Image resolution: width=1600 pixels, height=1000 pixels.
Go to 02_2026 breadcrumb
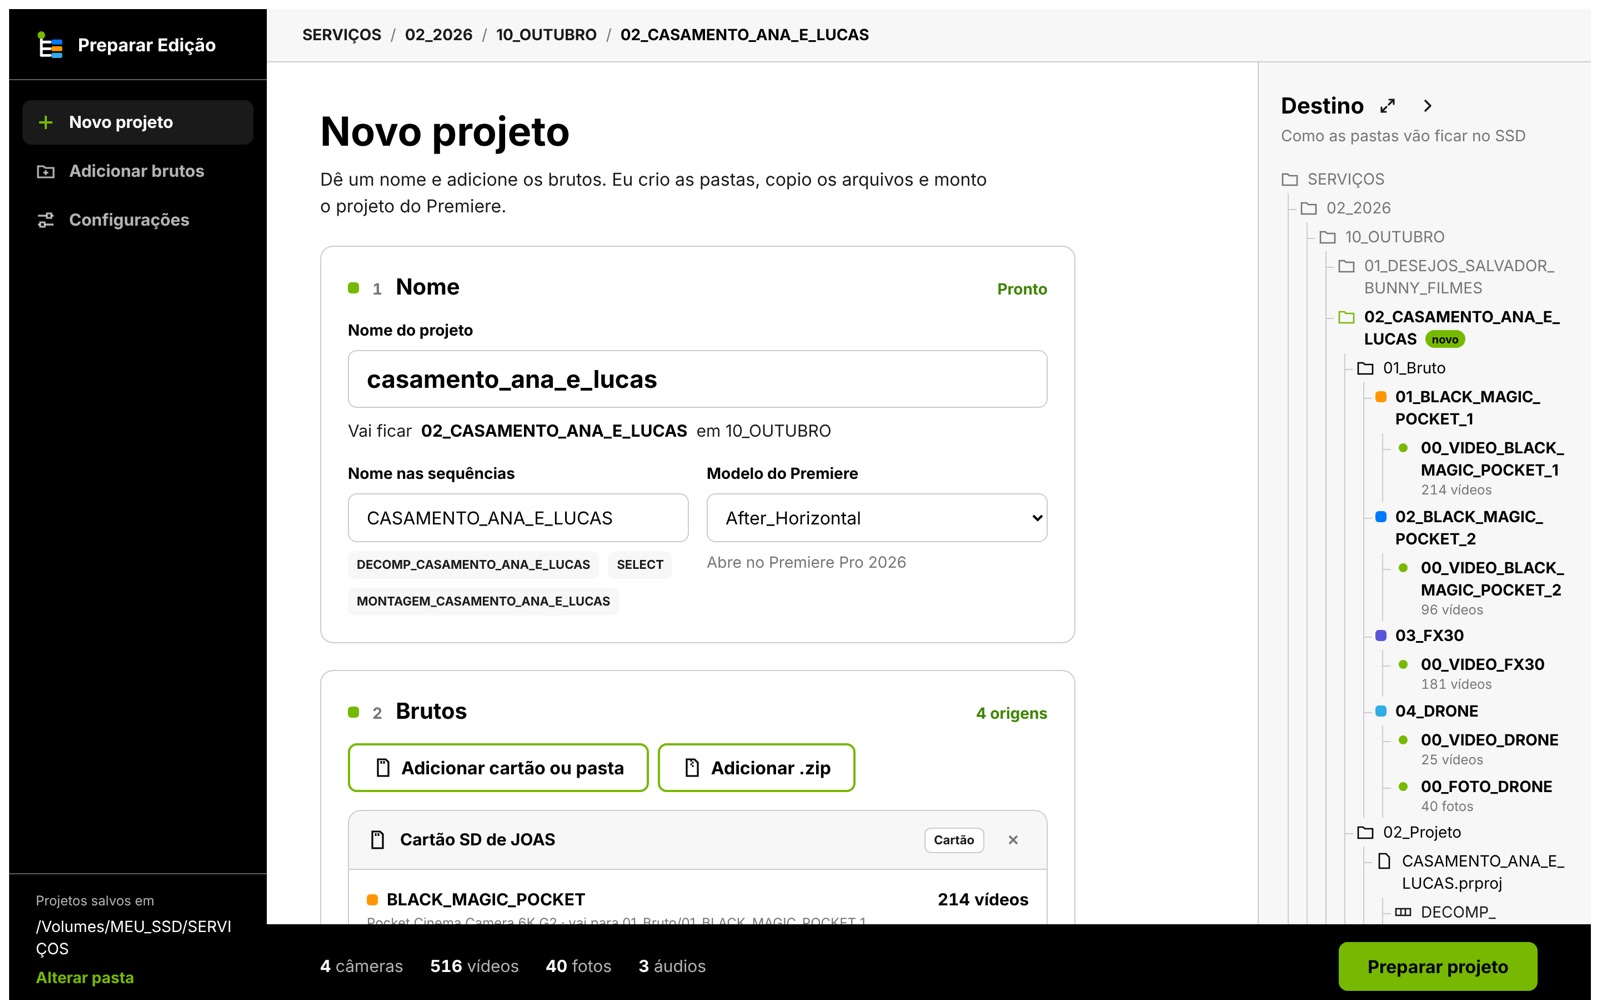point(439,35)
